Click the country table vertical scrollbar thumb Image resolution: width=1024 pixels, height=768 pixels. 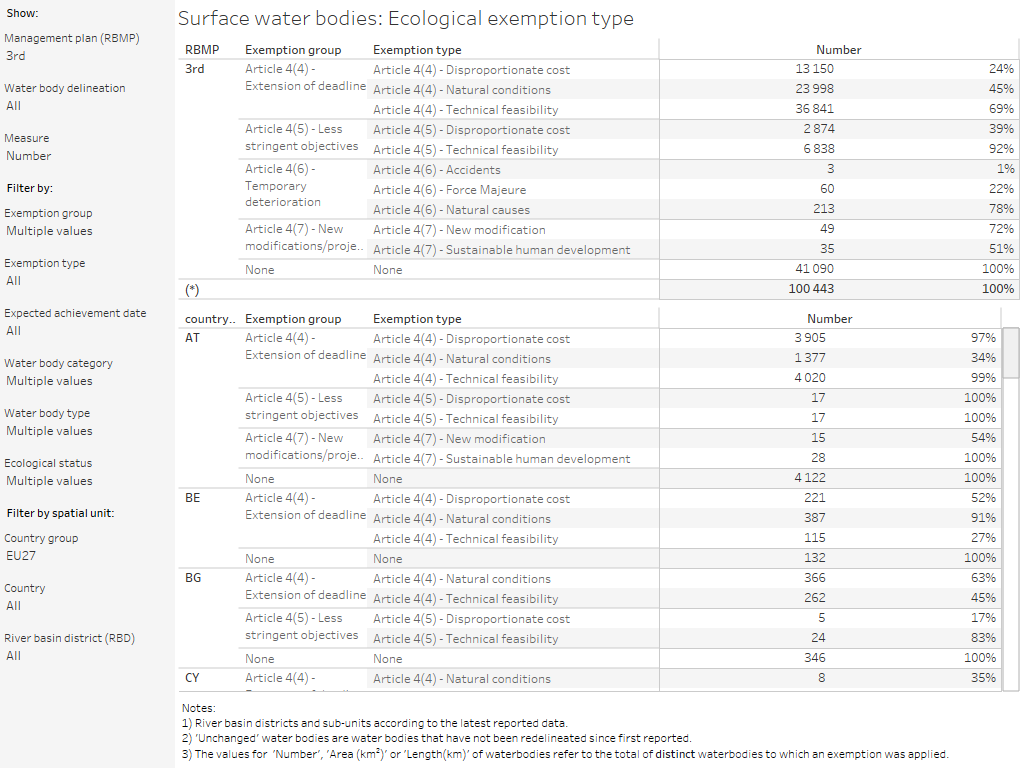tap(1011, 353)
